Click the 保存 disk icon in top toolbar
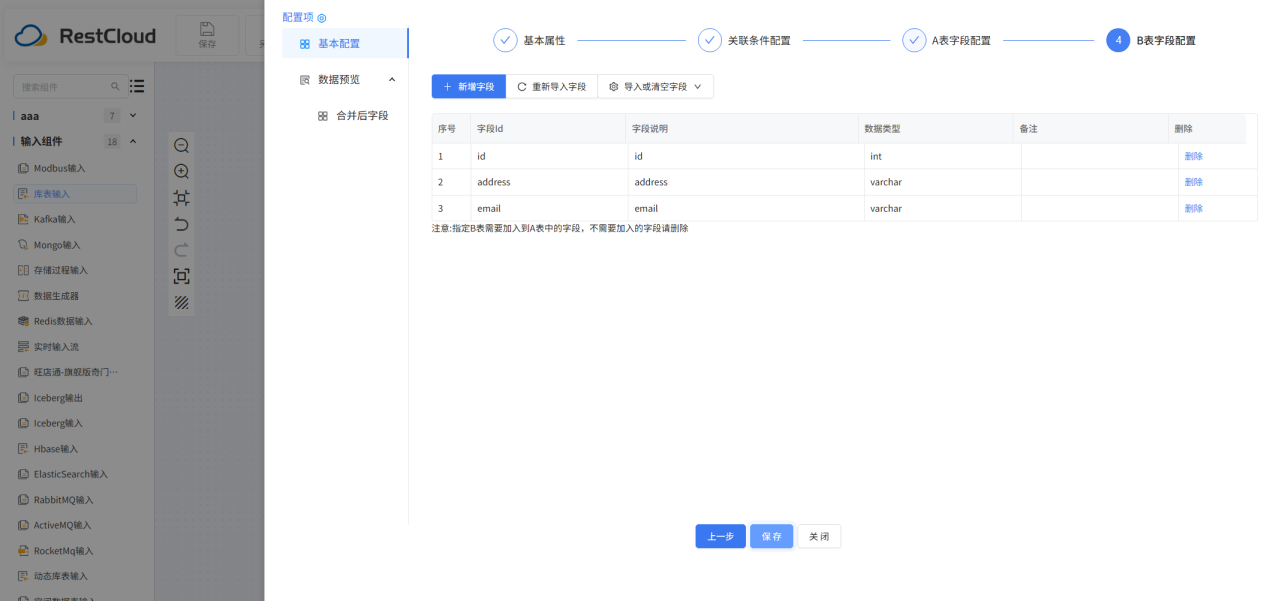This screenshot has height=601, width=1267. point(207,28)
